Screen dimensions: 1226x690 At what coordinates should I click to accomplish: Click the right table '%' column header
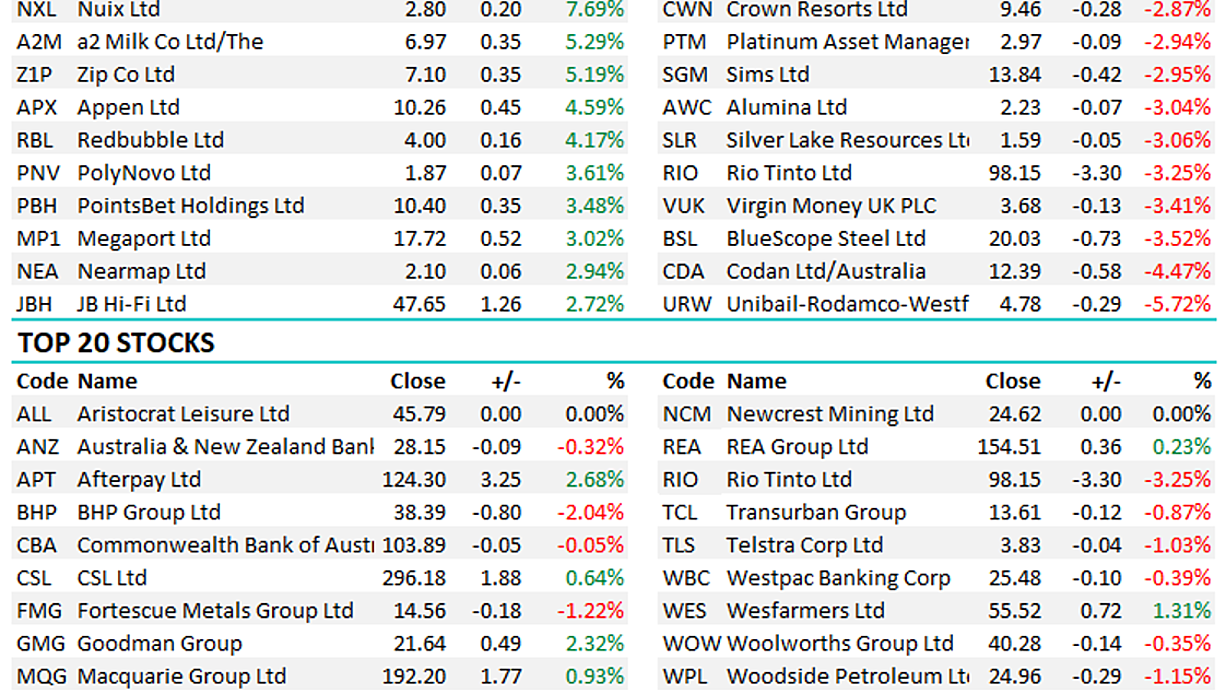pos(1202,381)
